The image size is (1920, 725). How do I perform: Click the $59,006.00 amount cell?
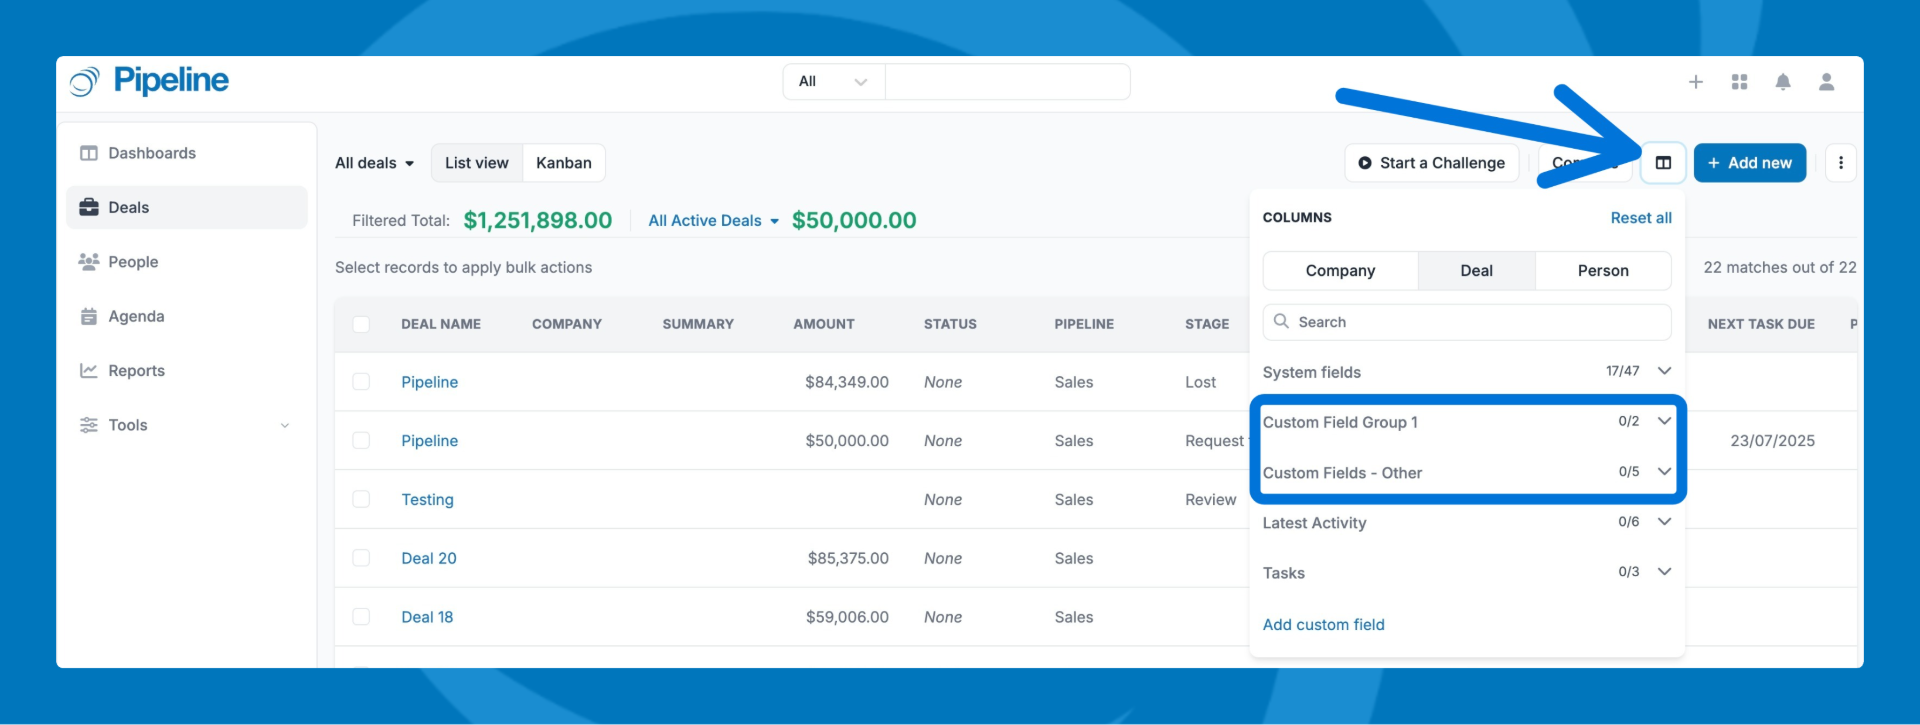847,617
